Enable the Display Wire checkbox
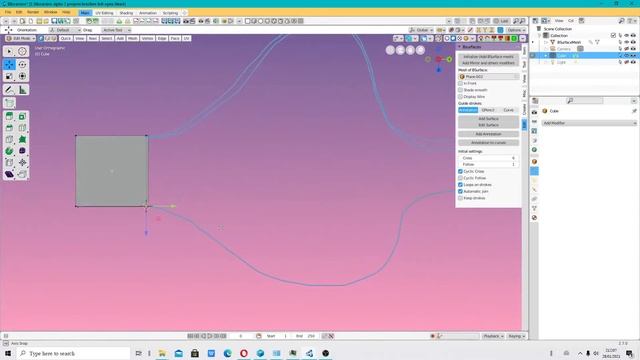640x360 pixels. point(460,97)
